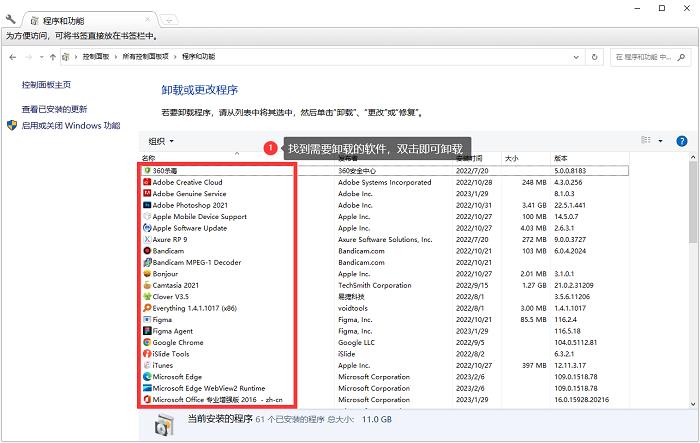Click the Axure RP 9 icon
Screen dimensions: 700x443
click(147, 239)
